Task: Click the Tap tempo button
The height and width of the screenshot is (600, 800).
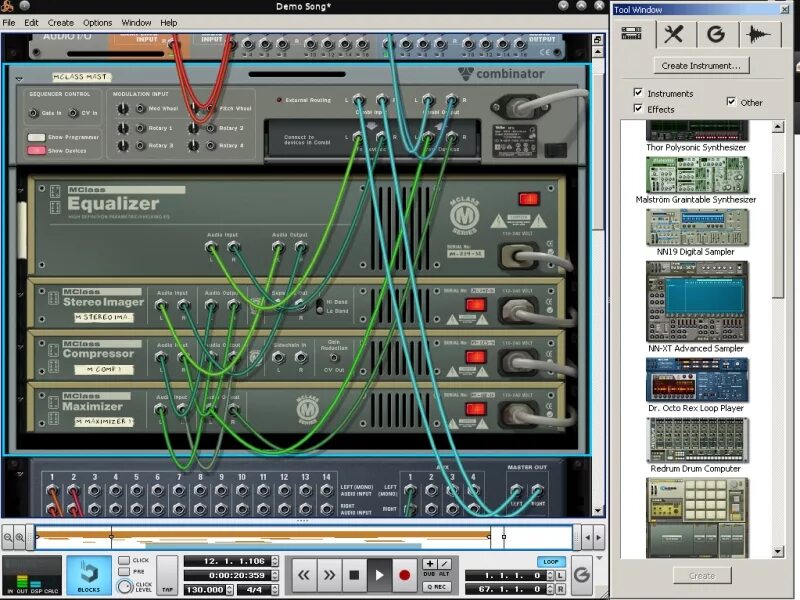Action: click(167, 575)
